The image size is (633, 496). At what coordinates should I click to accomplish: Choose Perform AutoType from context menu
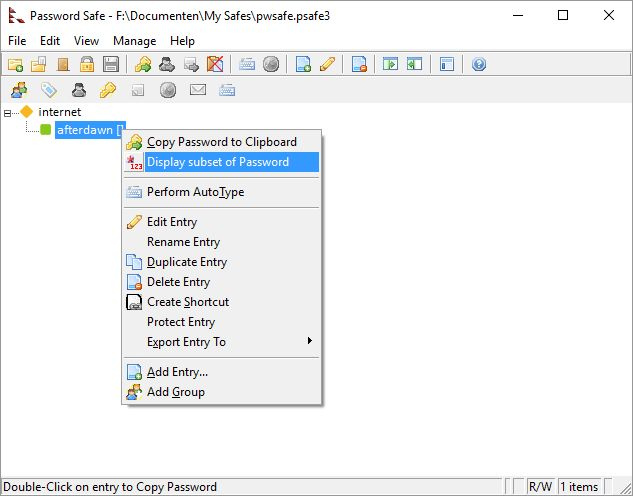195,192
